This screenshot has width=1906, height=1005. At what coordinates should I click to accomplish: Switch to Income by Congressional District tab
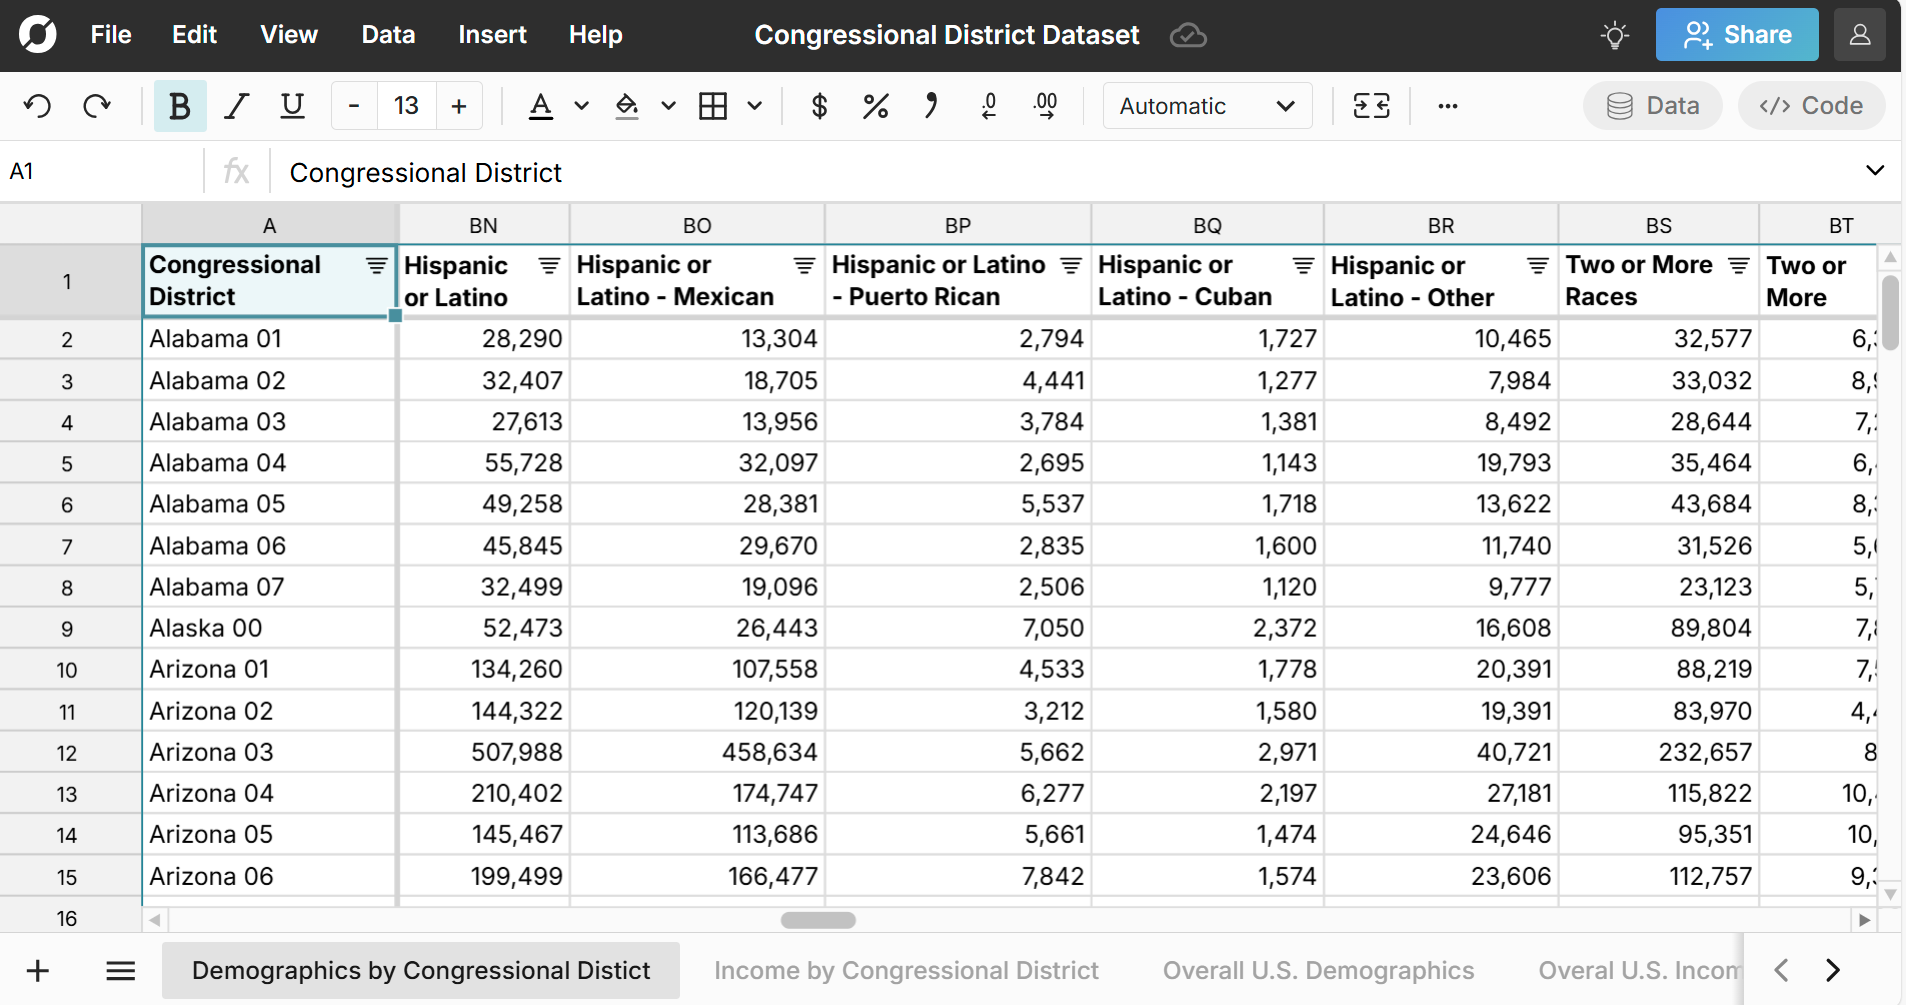[x=906, y=970]
